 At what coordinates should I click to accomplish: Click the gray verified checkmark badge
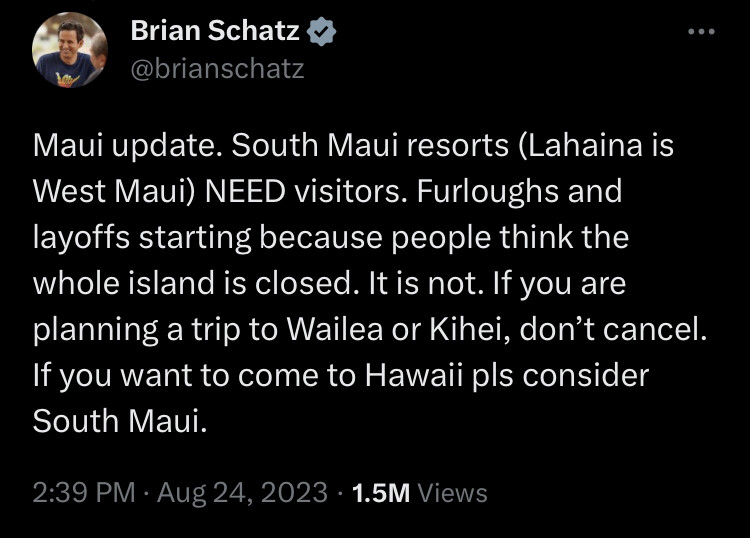[x=321, y=31]
